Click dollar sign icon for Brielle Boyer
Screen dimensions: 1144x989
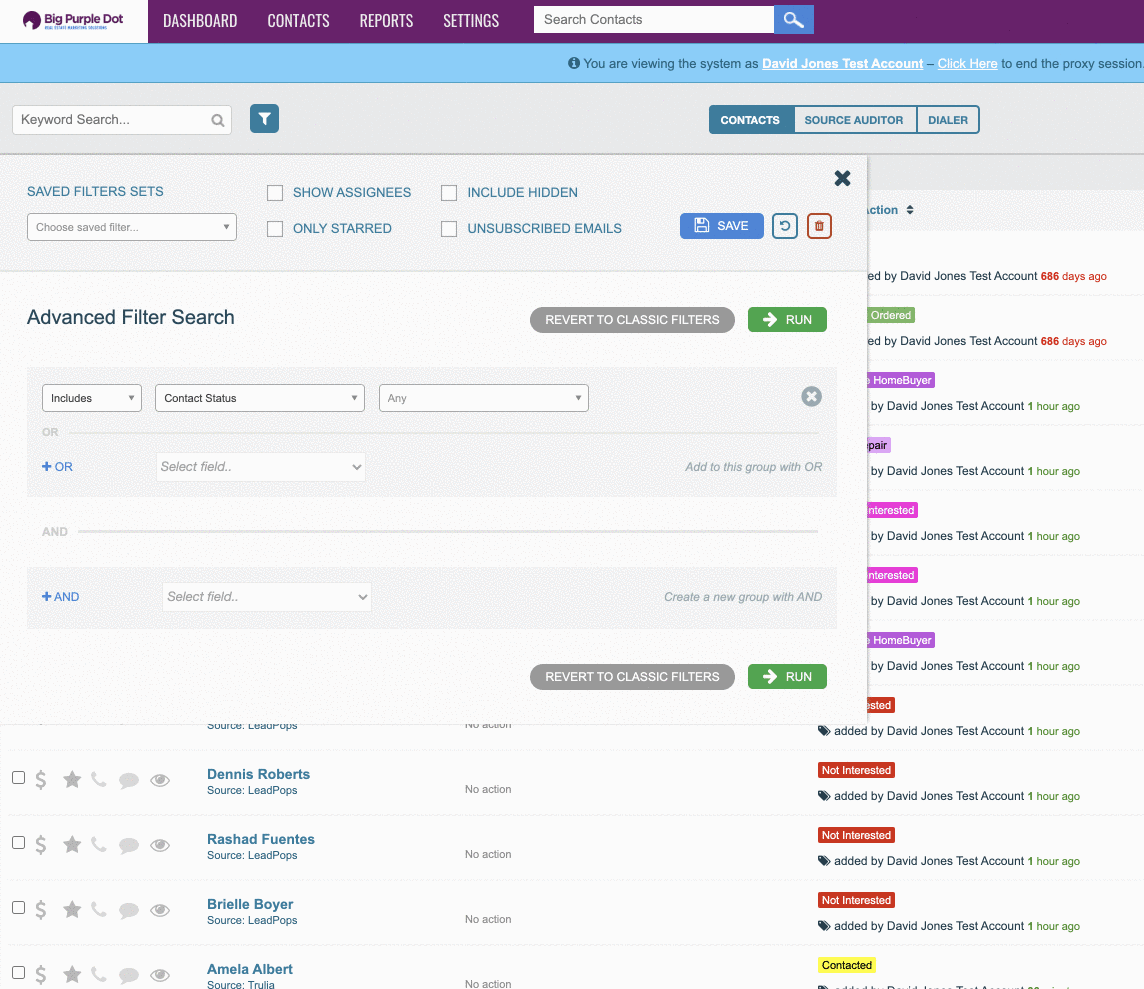41,910
